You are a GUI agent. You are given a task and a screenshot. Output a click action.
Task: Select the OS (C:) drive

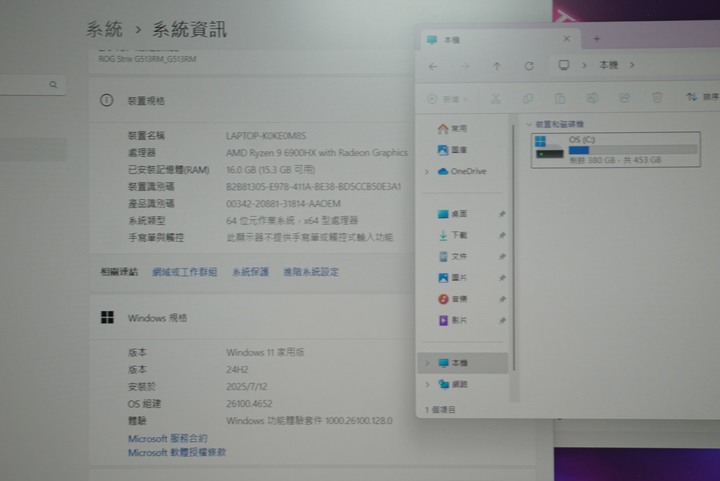615,149
